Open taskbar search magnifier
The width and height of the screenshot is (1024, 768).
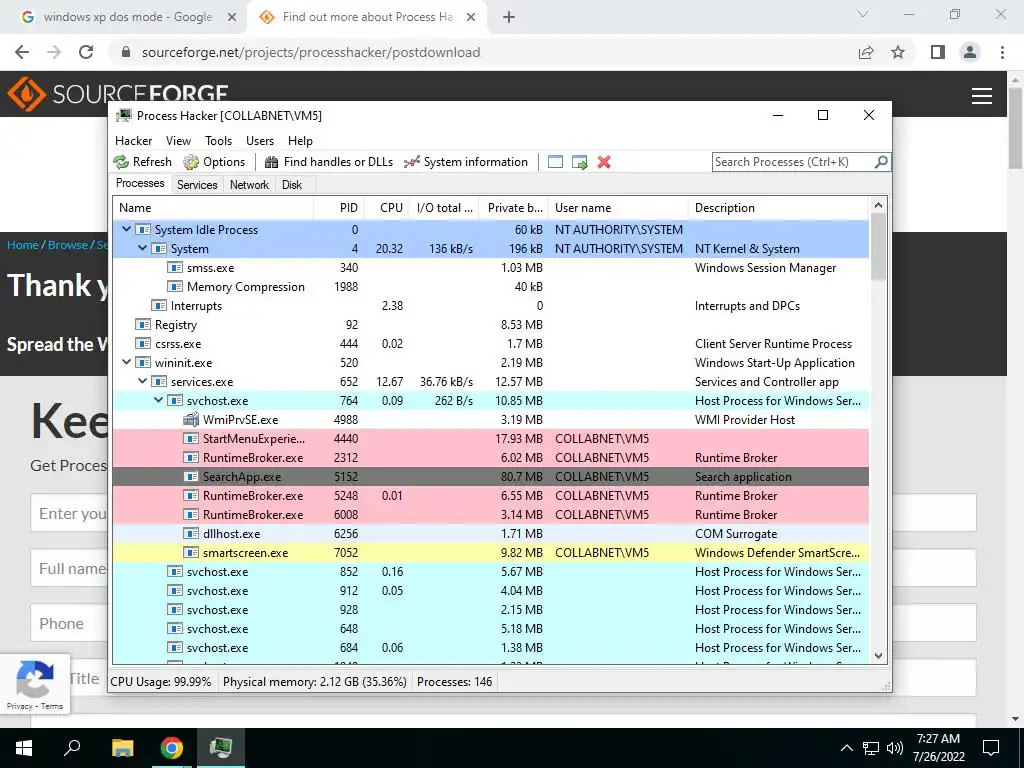pos(72,747)
